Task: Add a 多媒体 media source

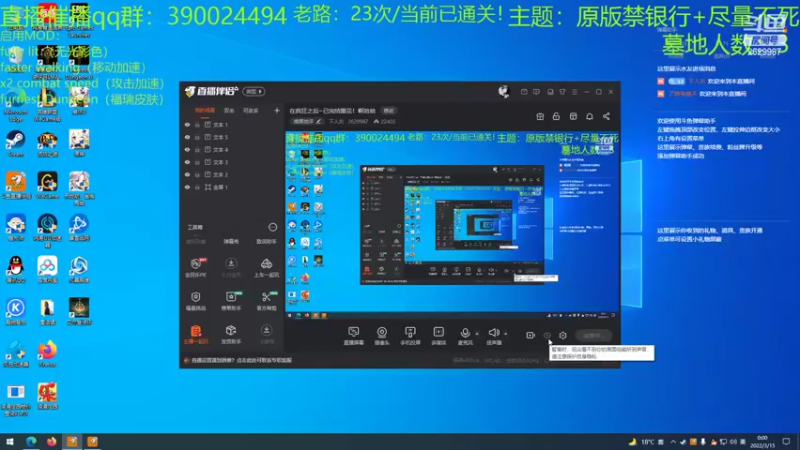Action: point(439,336)
